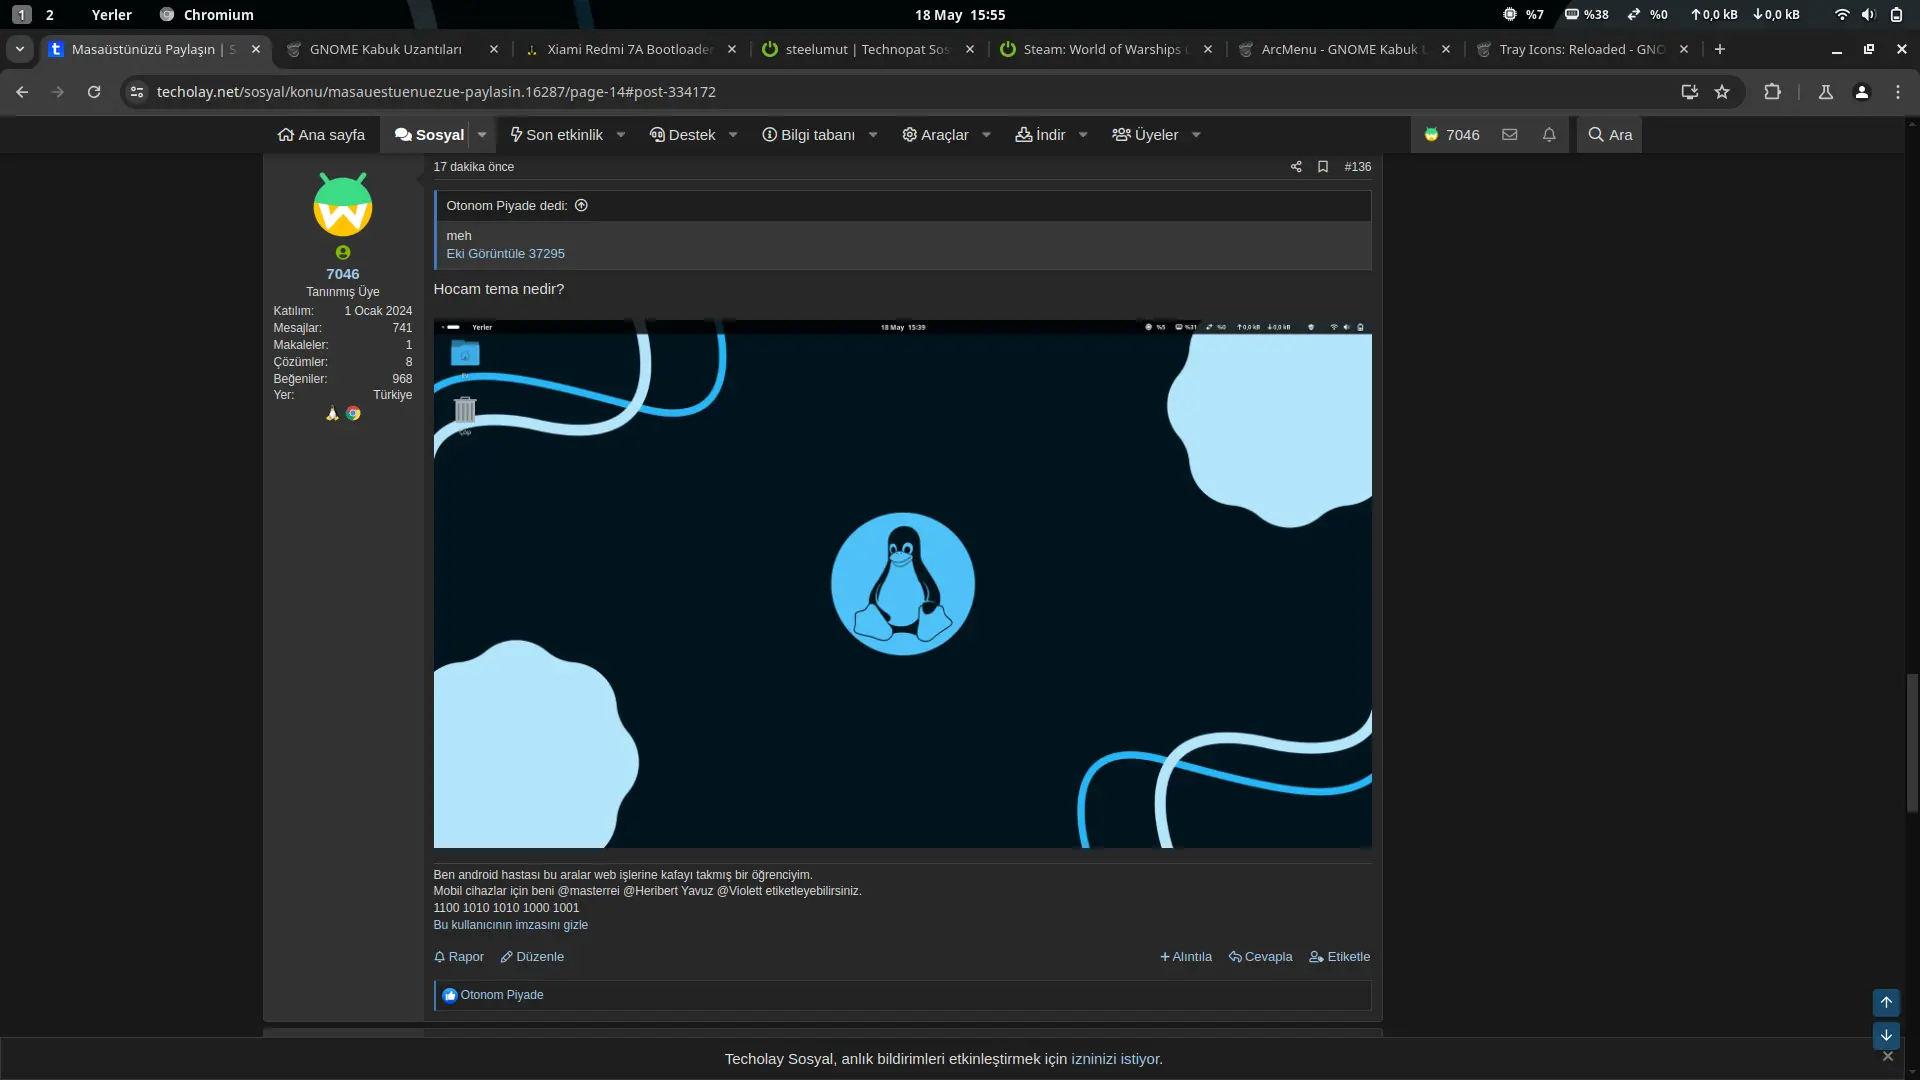Open 7046 account menu in navbar
Viewport: 1920px width, 1080px height.
point(1451,135)
